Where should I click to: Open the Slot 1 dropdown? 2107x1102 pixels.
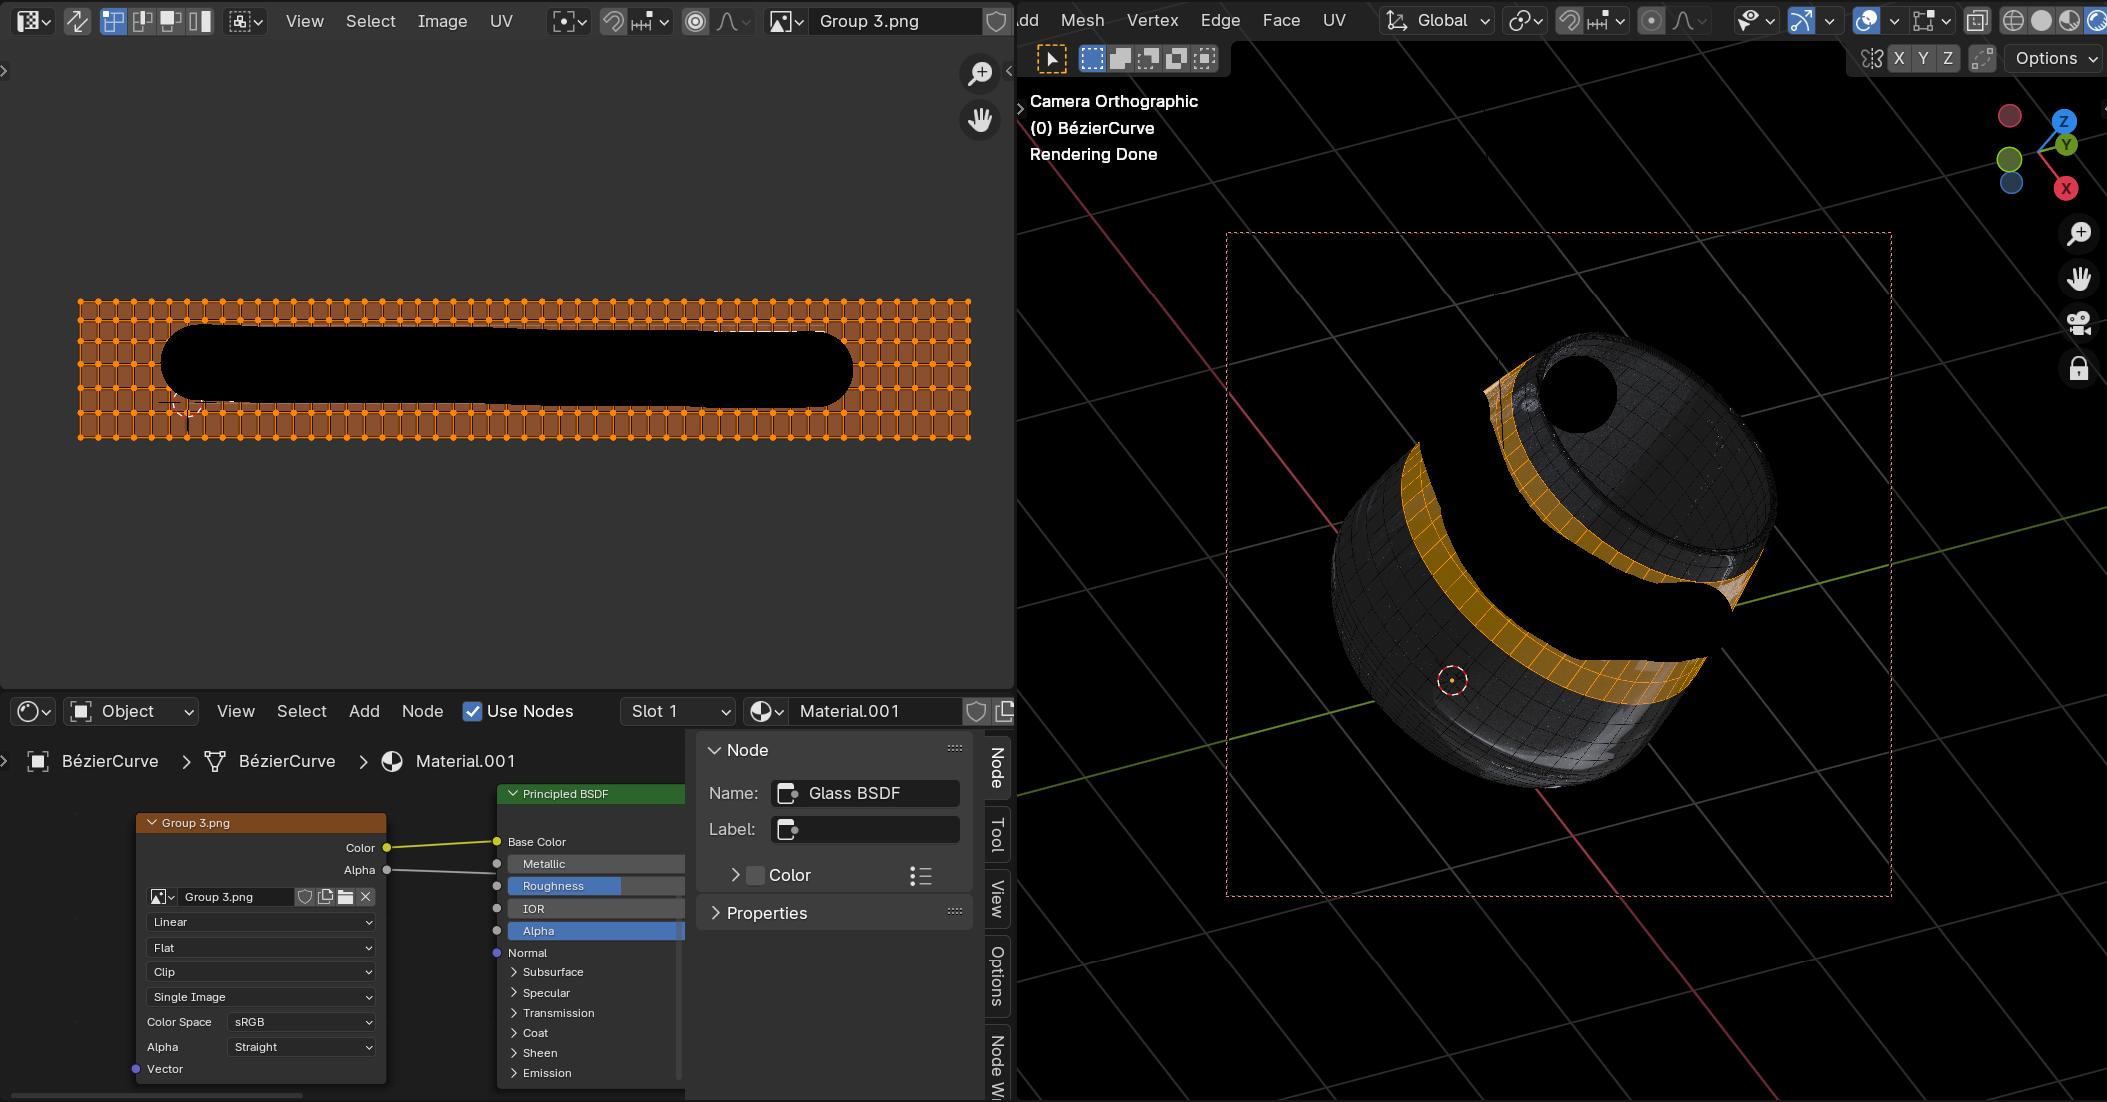680,711
